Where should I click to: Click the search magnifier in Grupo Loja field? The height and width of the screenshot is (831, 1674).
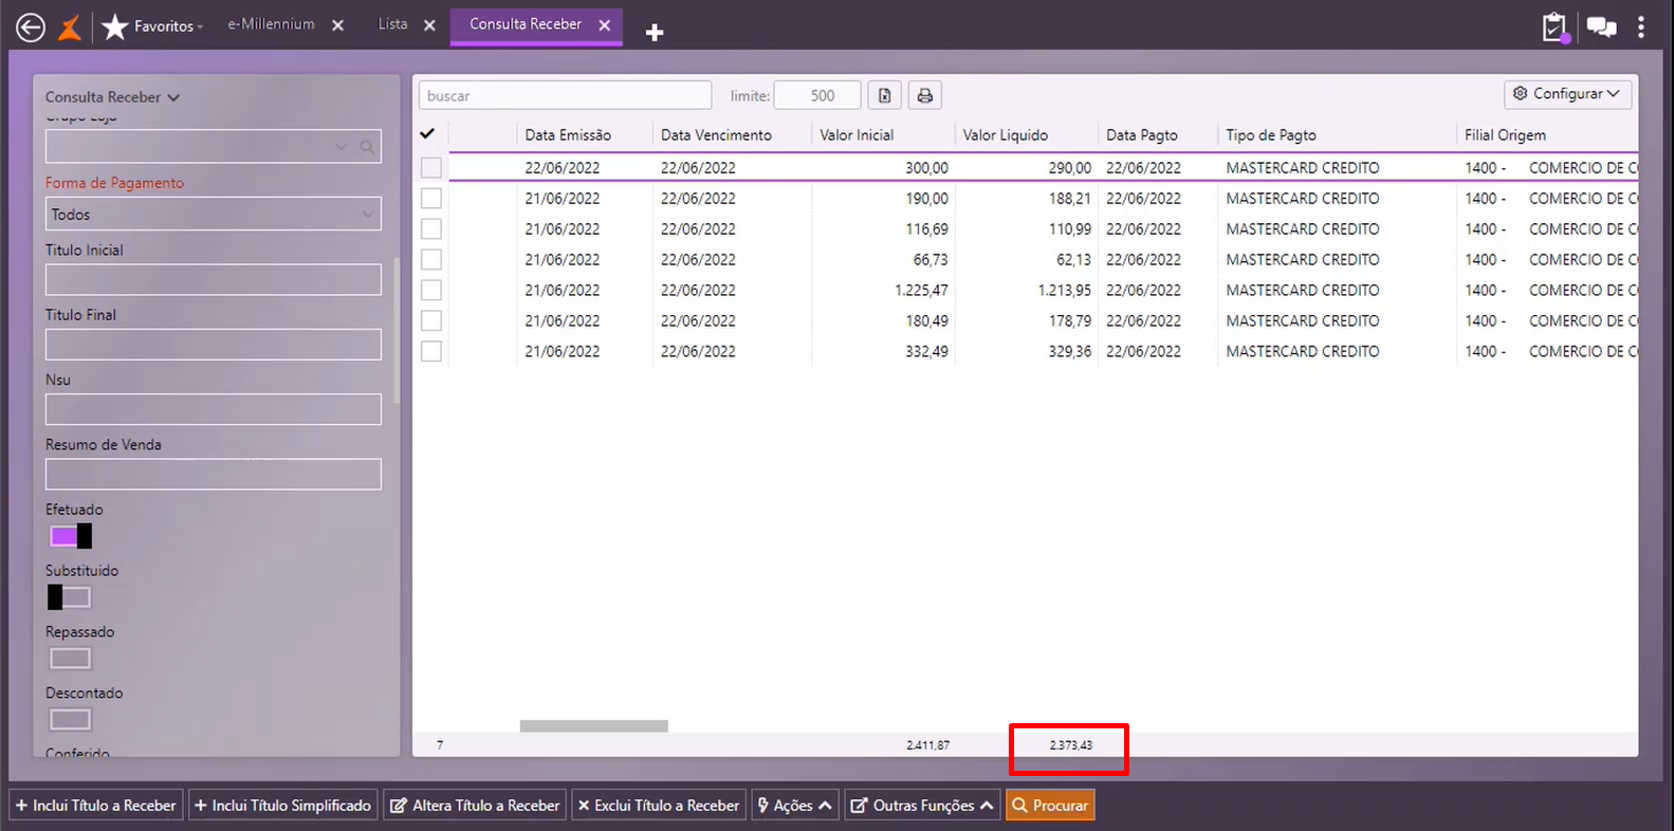click(367, 147)
